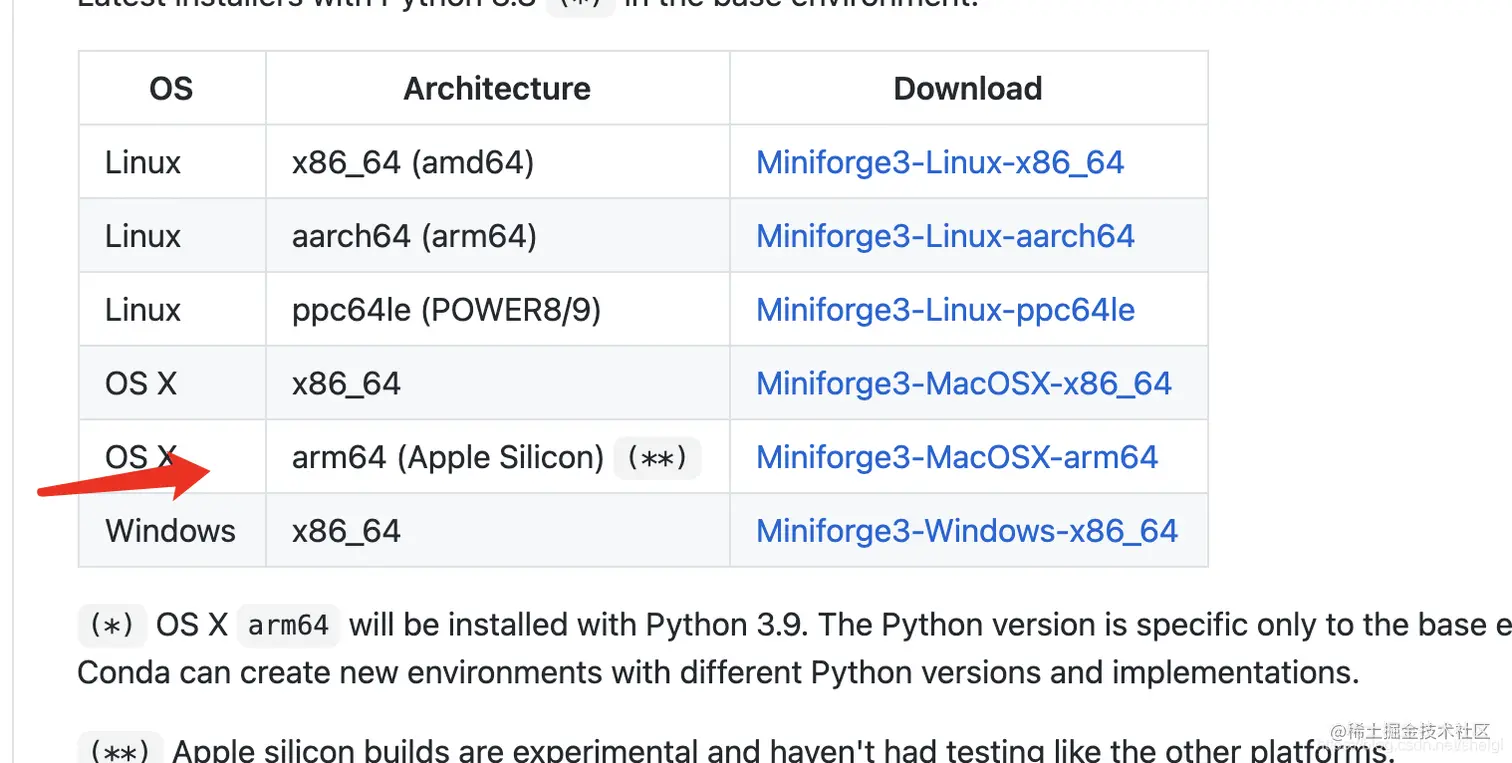Click the (**) badge beside Apple Silicon
The height and width of the screenshot is (763, 1512).
[657, 458]
